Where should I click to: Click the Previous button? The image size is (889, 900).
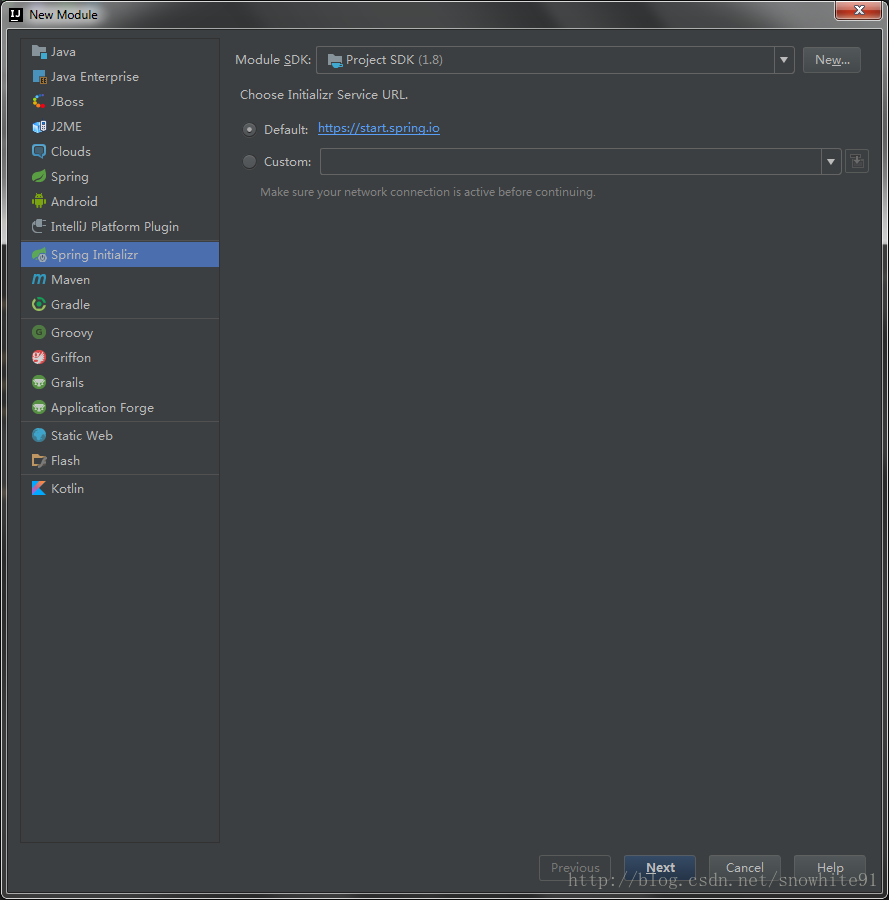575,867
